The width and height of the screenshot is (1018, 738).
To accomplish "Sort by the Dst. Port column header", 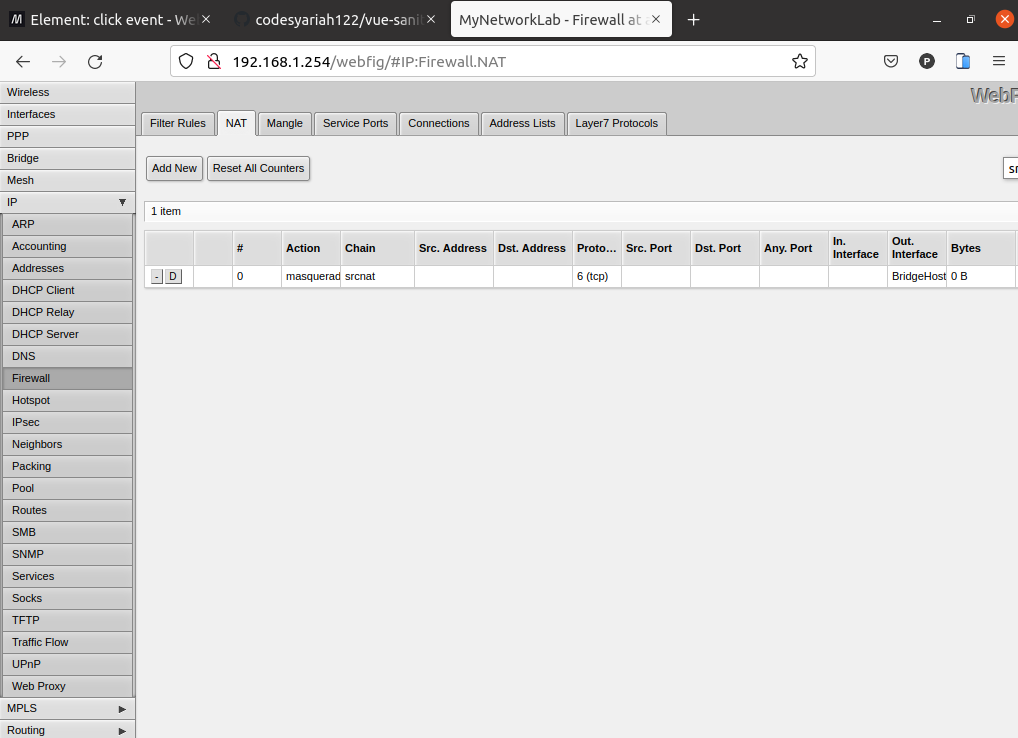I will (x=725, y=249).
